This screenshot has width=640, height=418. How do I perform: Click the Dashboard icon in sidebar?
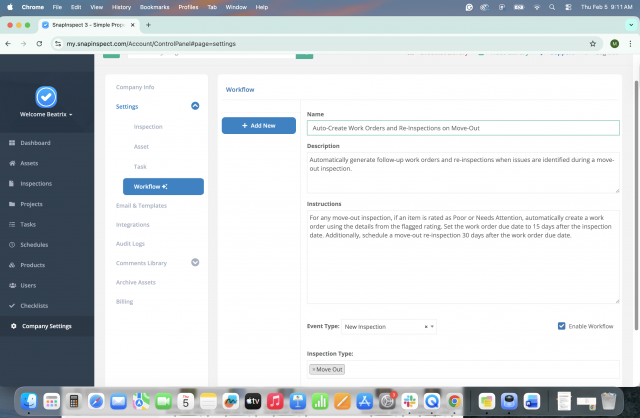coord(12,143)
